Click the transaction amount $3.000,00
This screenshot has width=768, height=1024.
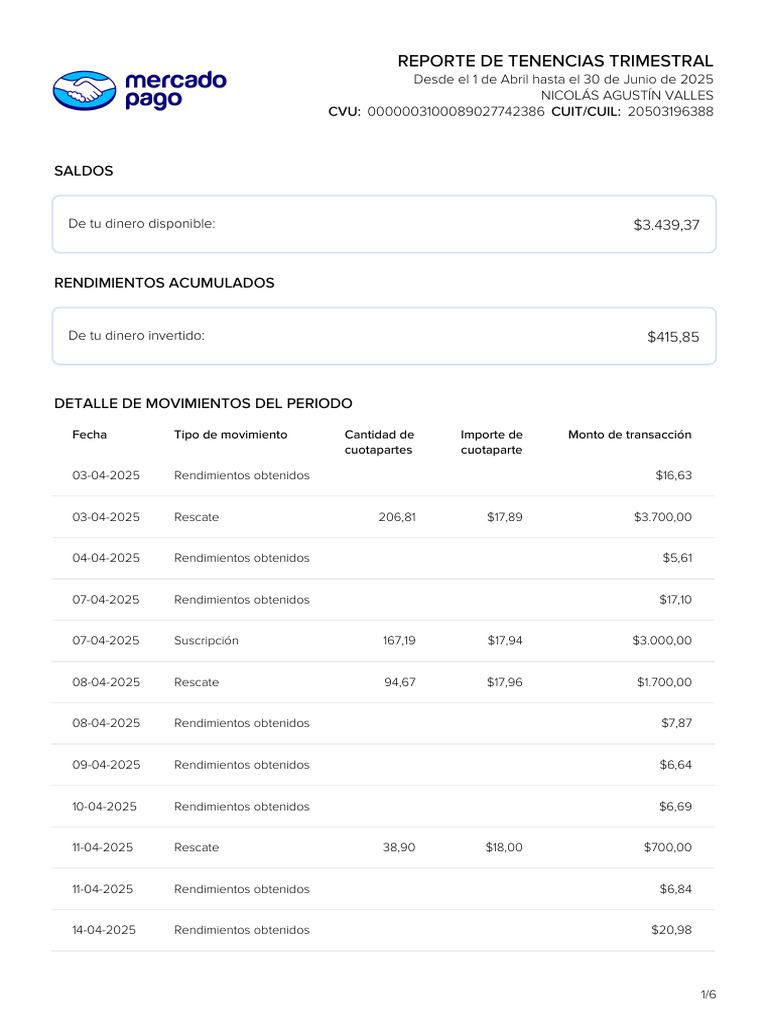pyautogui.click(x=662, y=641)
